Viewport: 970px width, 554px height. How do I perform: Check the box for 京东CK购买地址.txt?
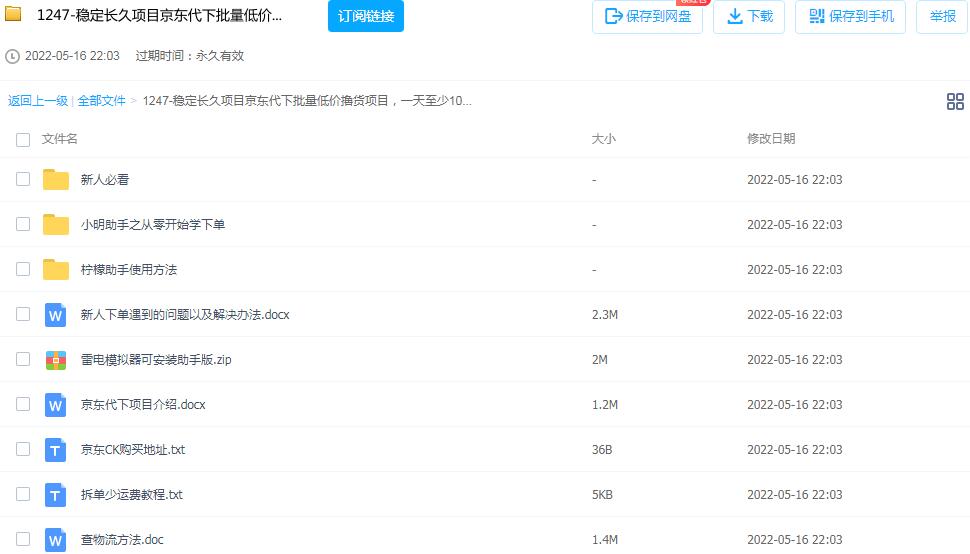click(x=23, y=449)
